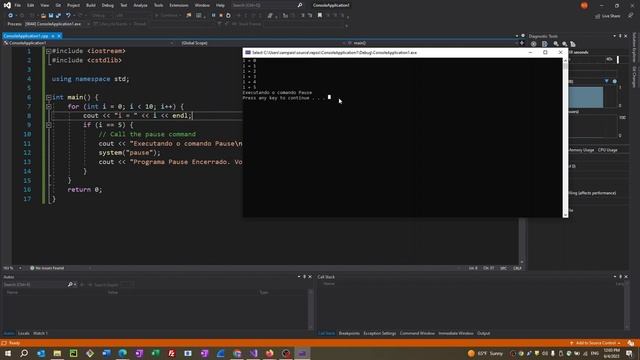
Task: Close the Diagnostic Tools panel
Action: pos(626,36)
